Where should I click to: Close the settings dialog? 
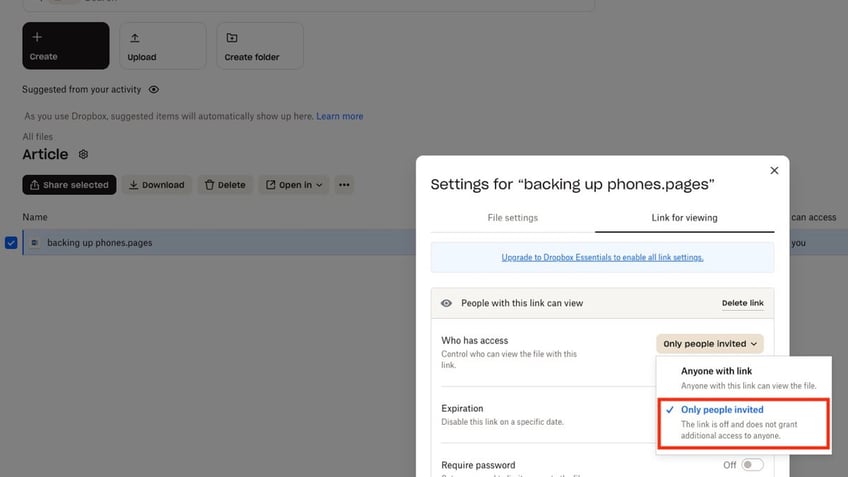[774, 170]
